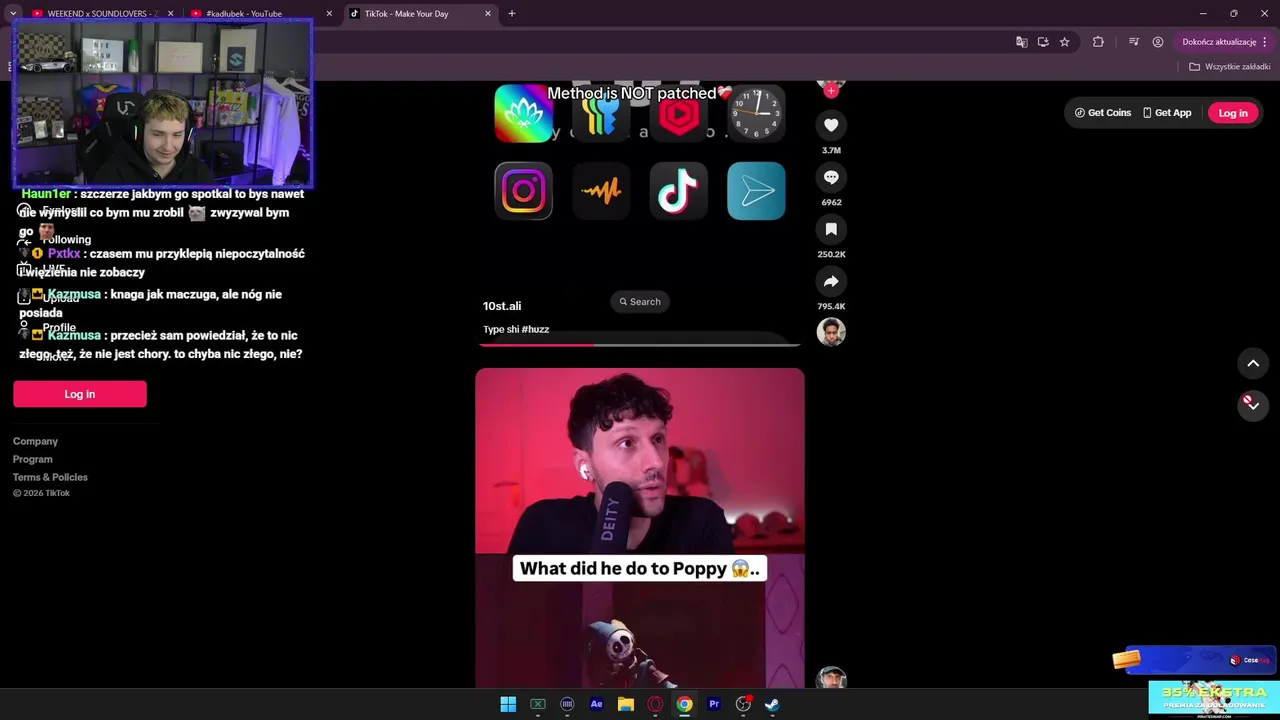Open the 10st.ali creator name
The height and width of the screenshot is (720, 1280).
pos(502,306)
